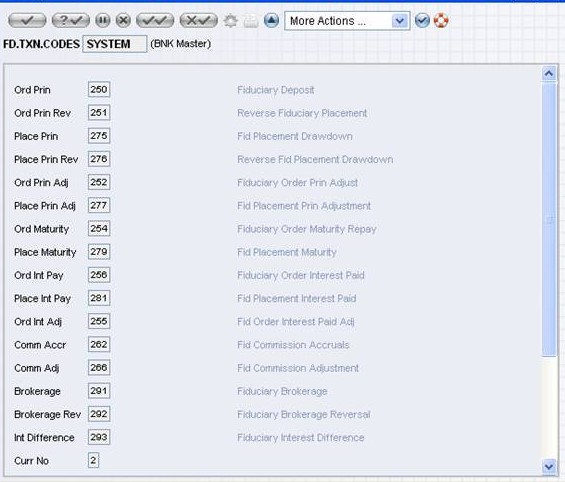Click the authorise (double checkmark) toolbar button
The width and height of the screenshot is (565, 482).
[x=155, y=21]
